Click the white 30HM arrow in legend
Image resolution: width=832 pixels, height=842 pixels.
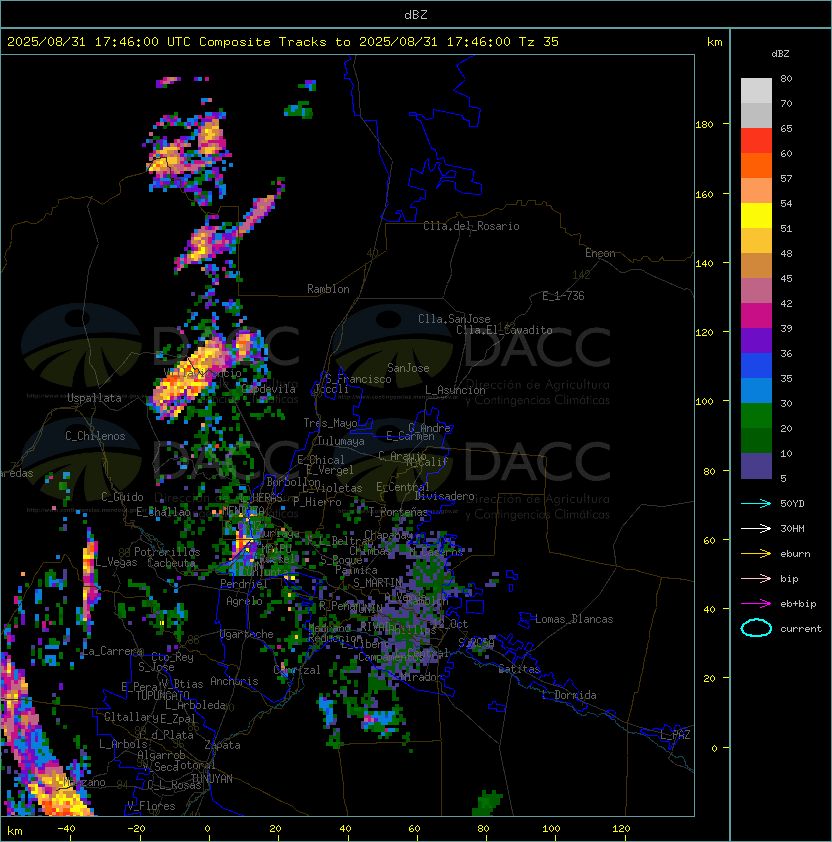(756, 528)
